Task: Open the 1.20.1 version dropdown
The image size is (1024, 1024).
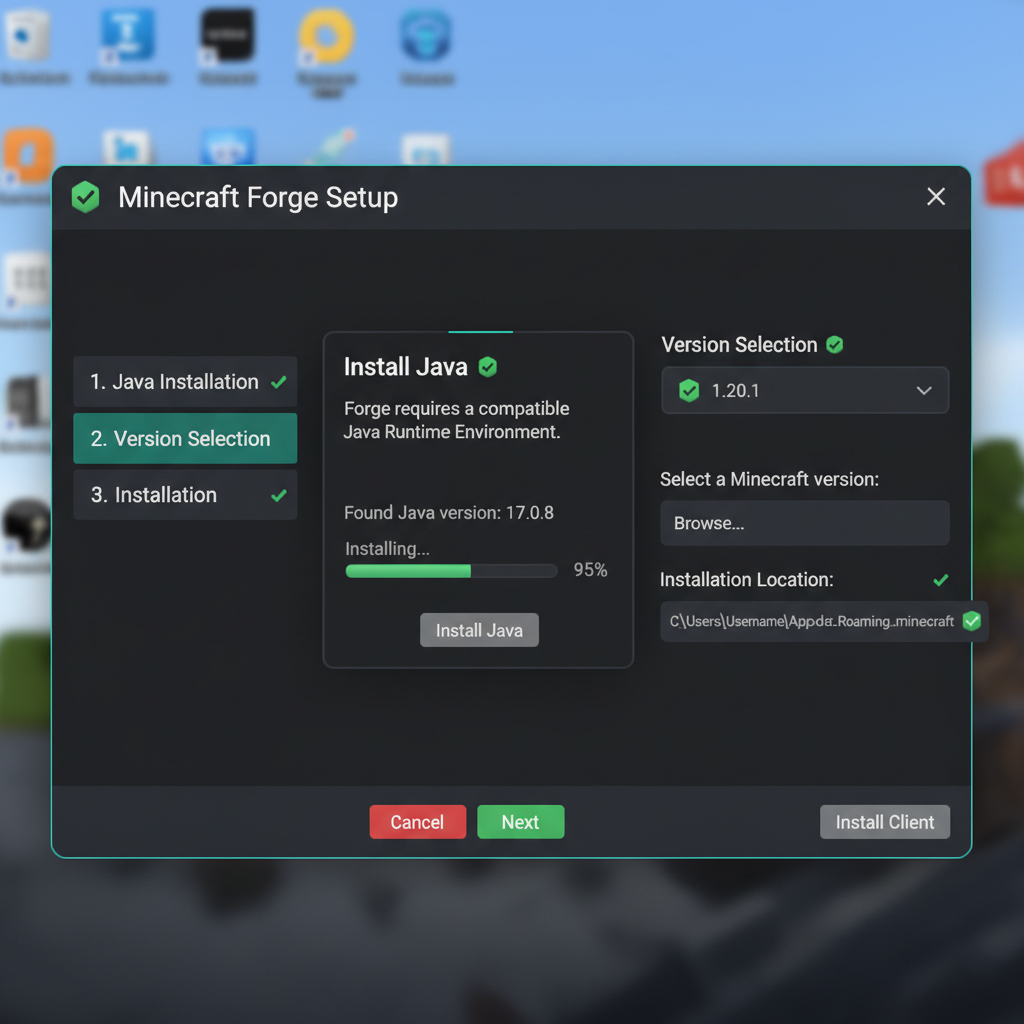Action: pyautogui.click(x=805, y=391)
